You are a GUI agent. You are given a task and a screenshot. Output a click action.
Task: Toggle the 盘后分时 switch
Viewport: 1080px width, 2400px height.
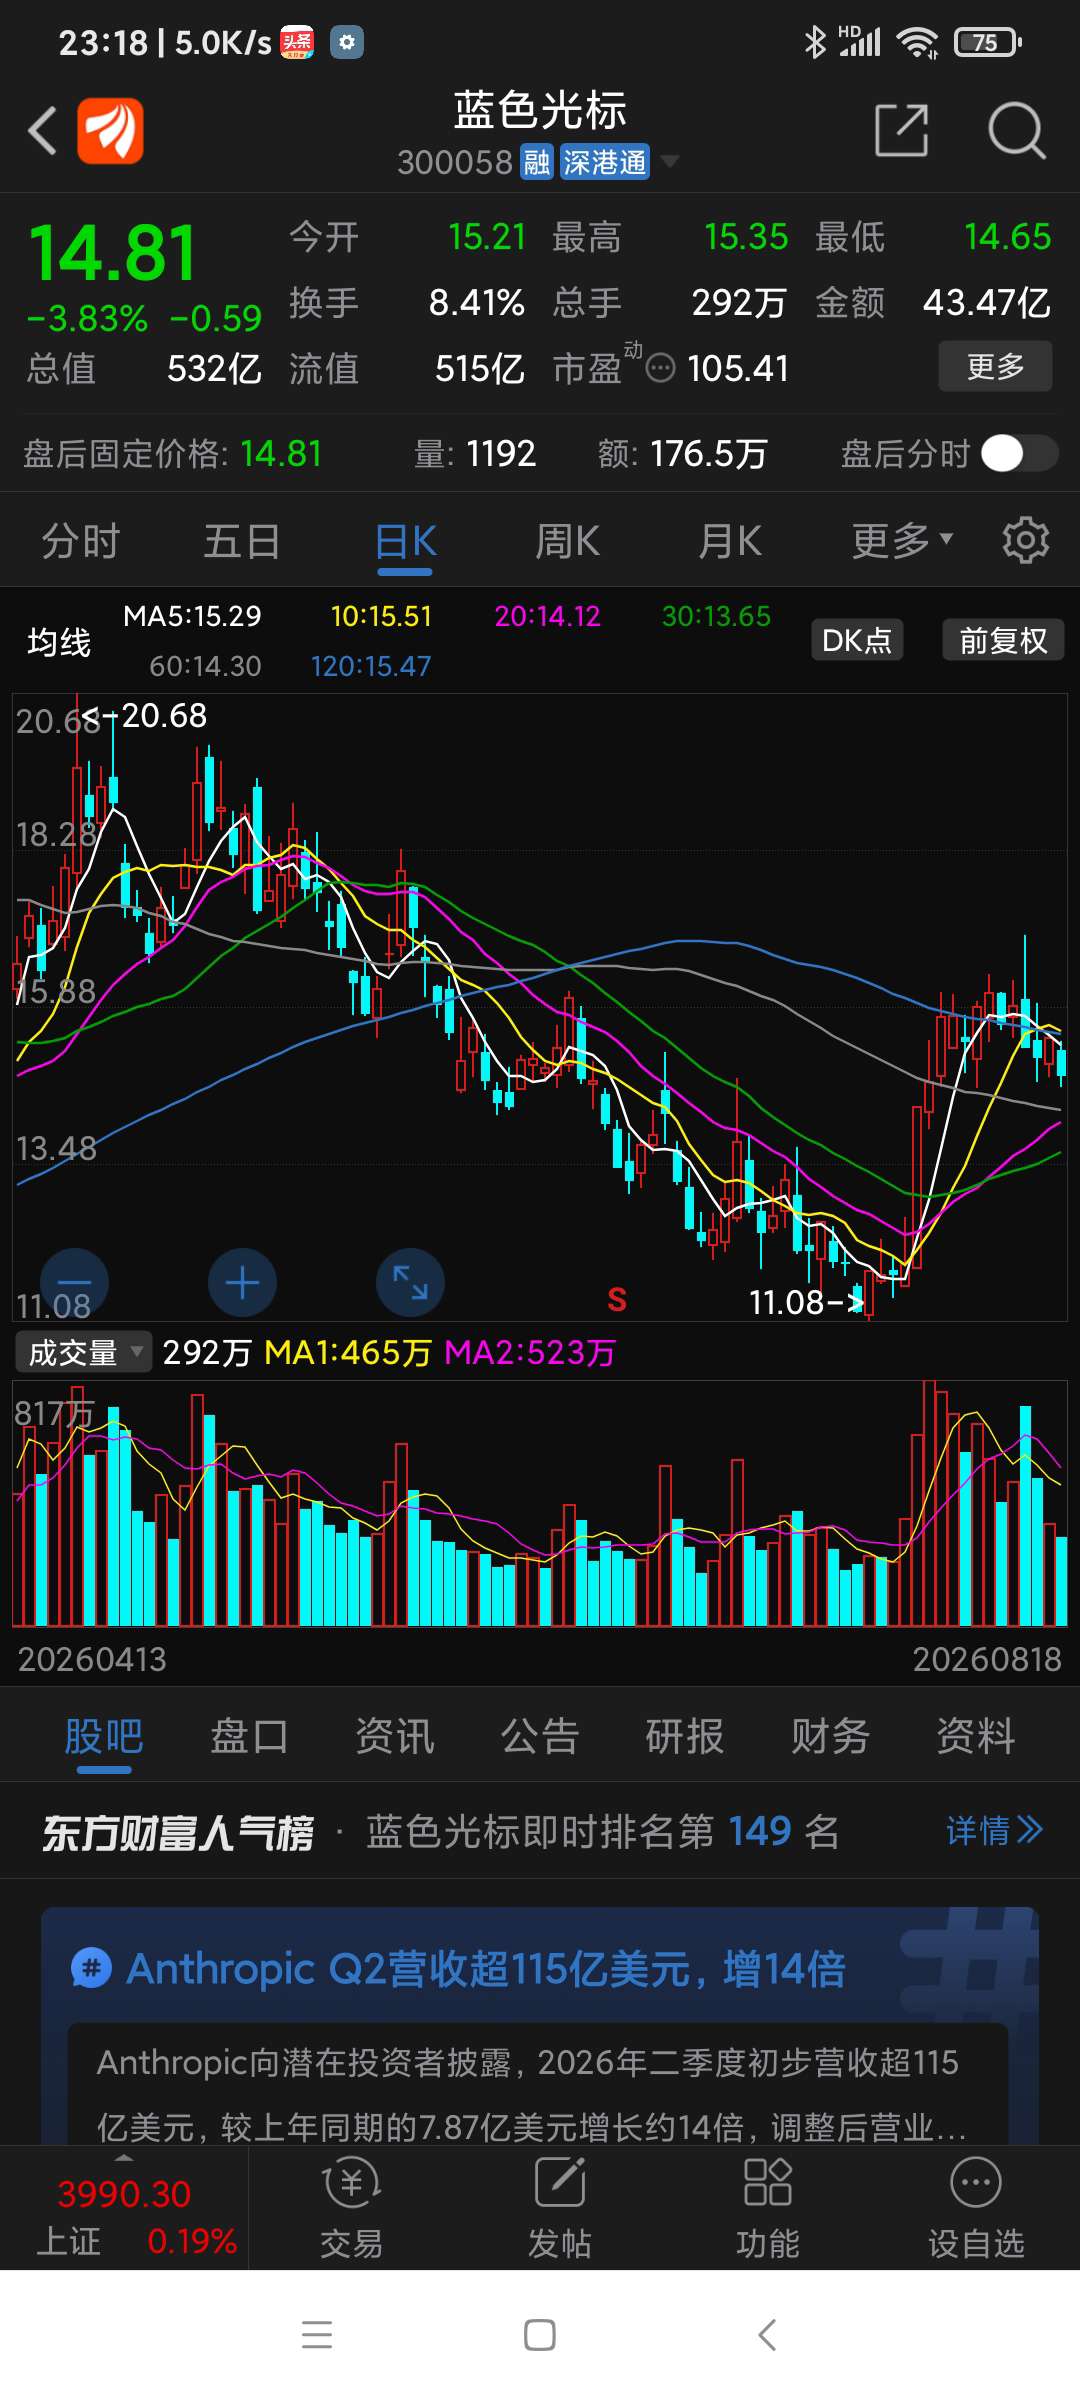[1019, 454]
